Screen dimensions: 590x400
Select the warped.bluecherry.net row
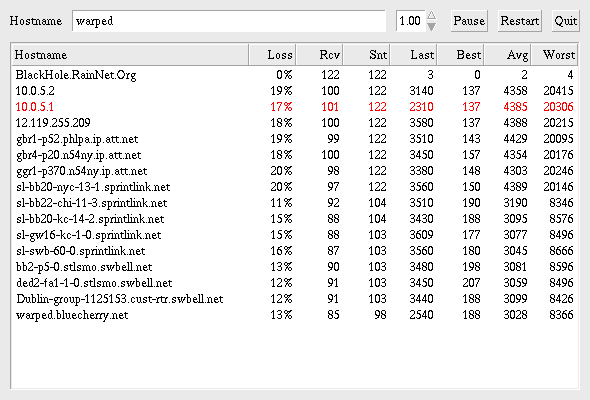pyautogui.click(x=295, y=315)
